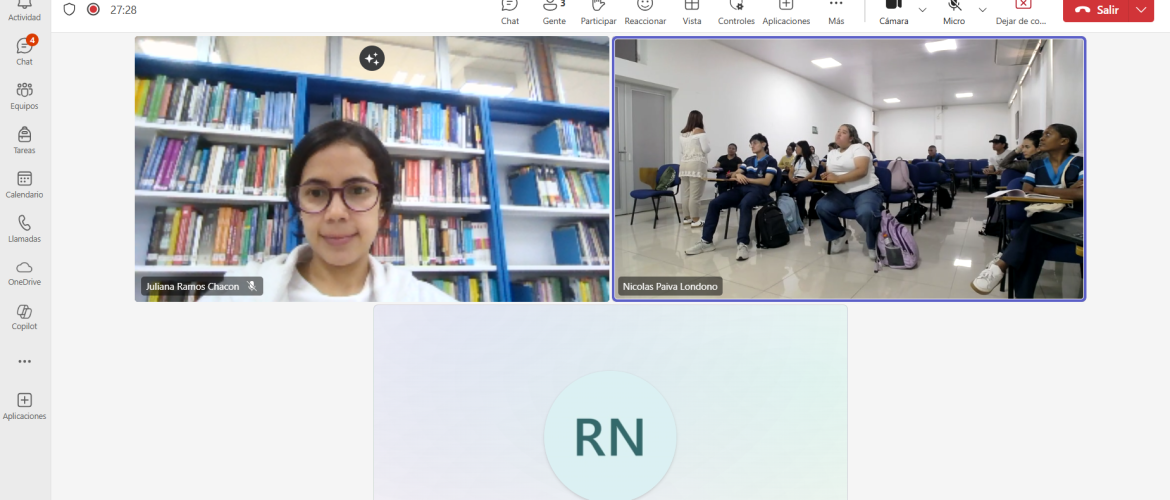Viewport: 1170px width, 500px height.
Task: Open the Chat section in left sidebar
Action: pyautogui.click(x=24, y=50)
